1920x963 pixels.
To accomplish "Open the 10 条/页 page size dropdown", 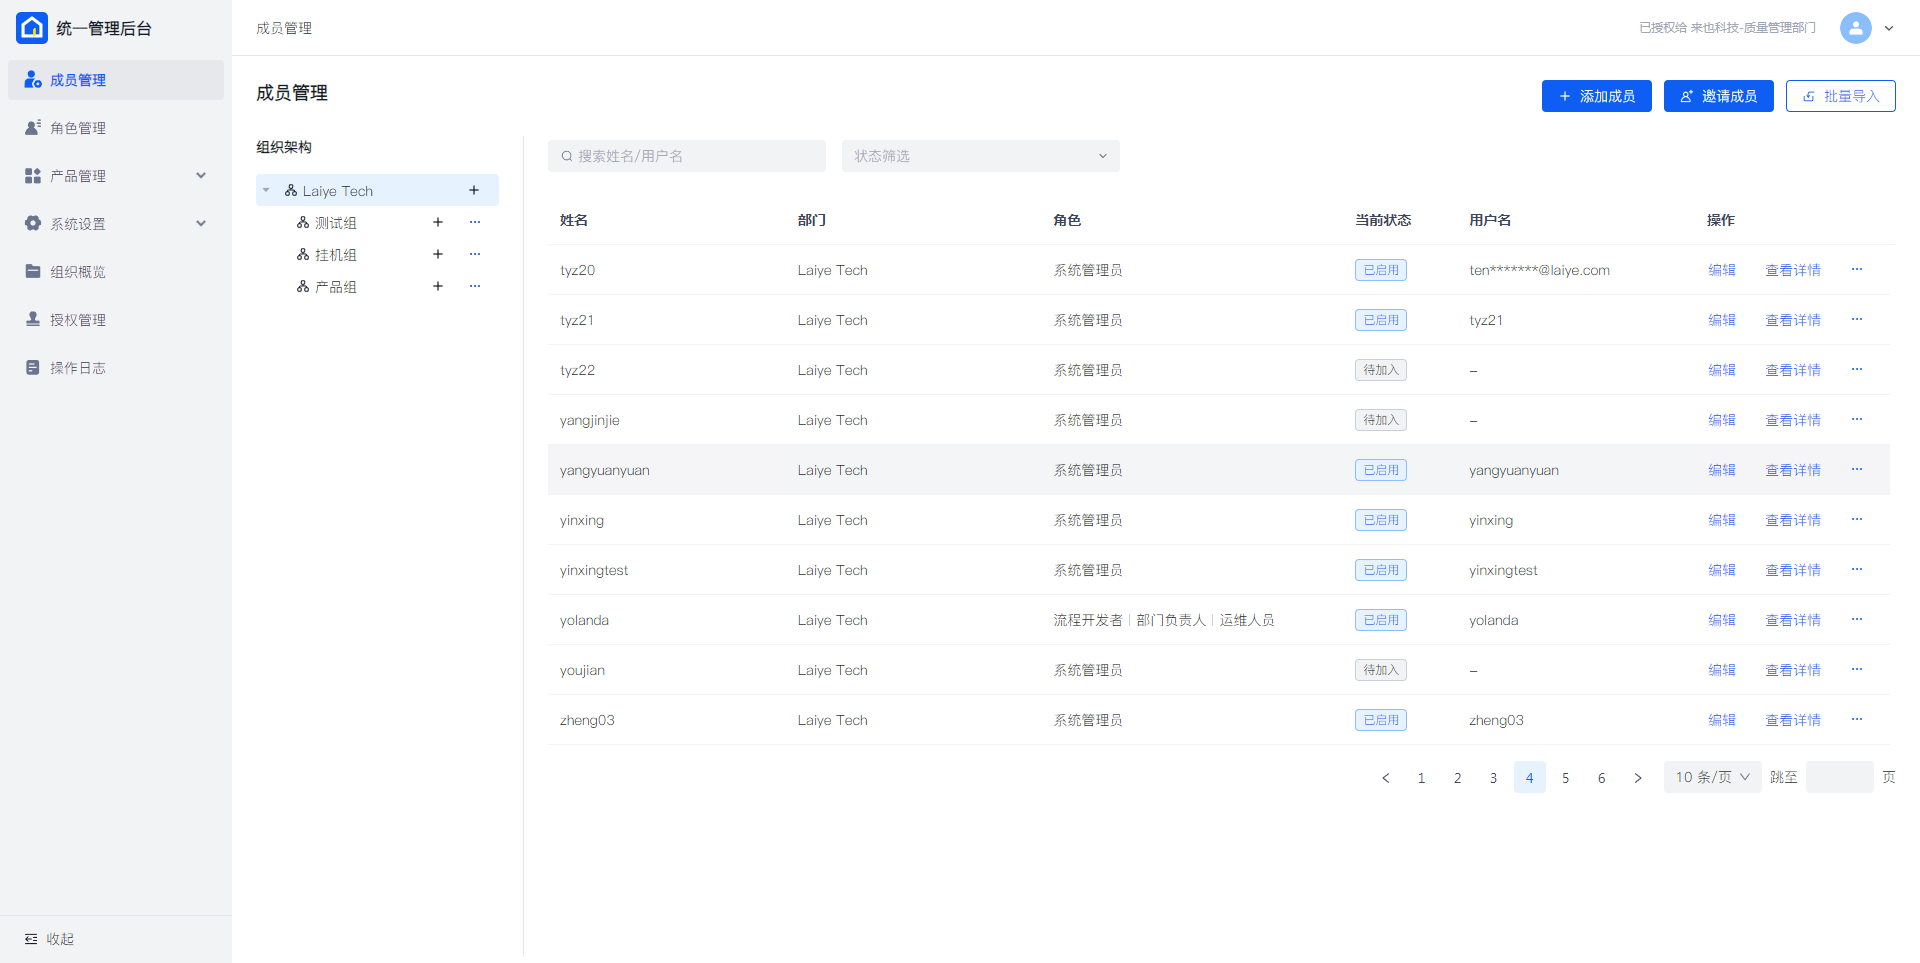I will (x=1713, y=777).
